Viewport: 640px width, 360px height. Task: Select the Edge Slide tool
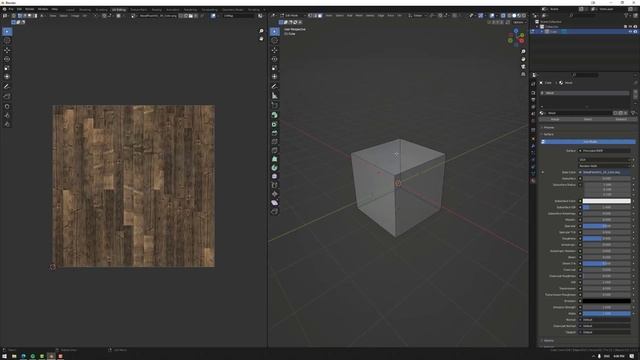pos(275,185)
